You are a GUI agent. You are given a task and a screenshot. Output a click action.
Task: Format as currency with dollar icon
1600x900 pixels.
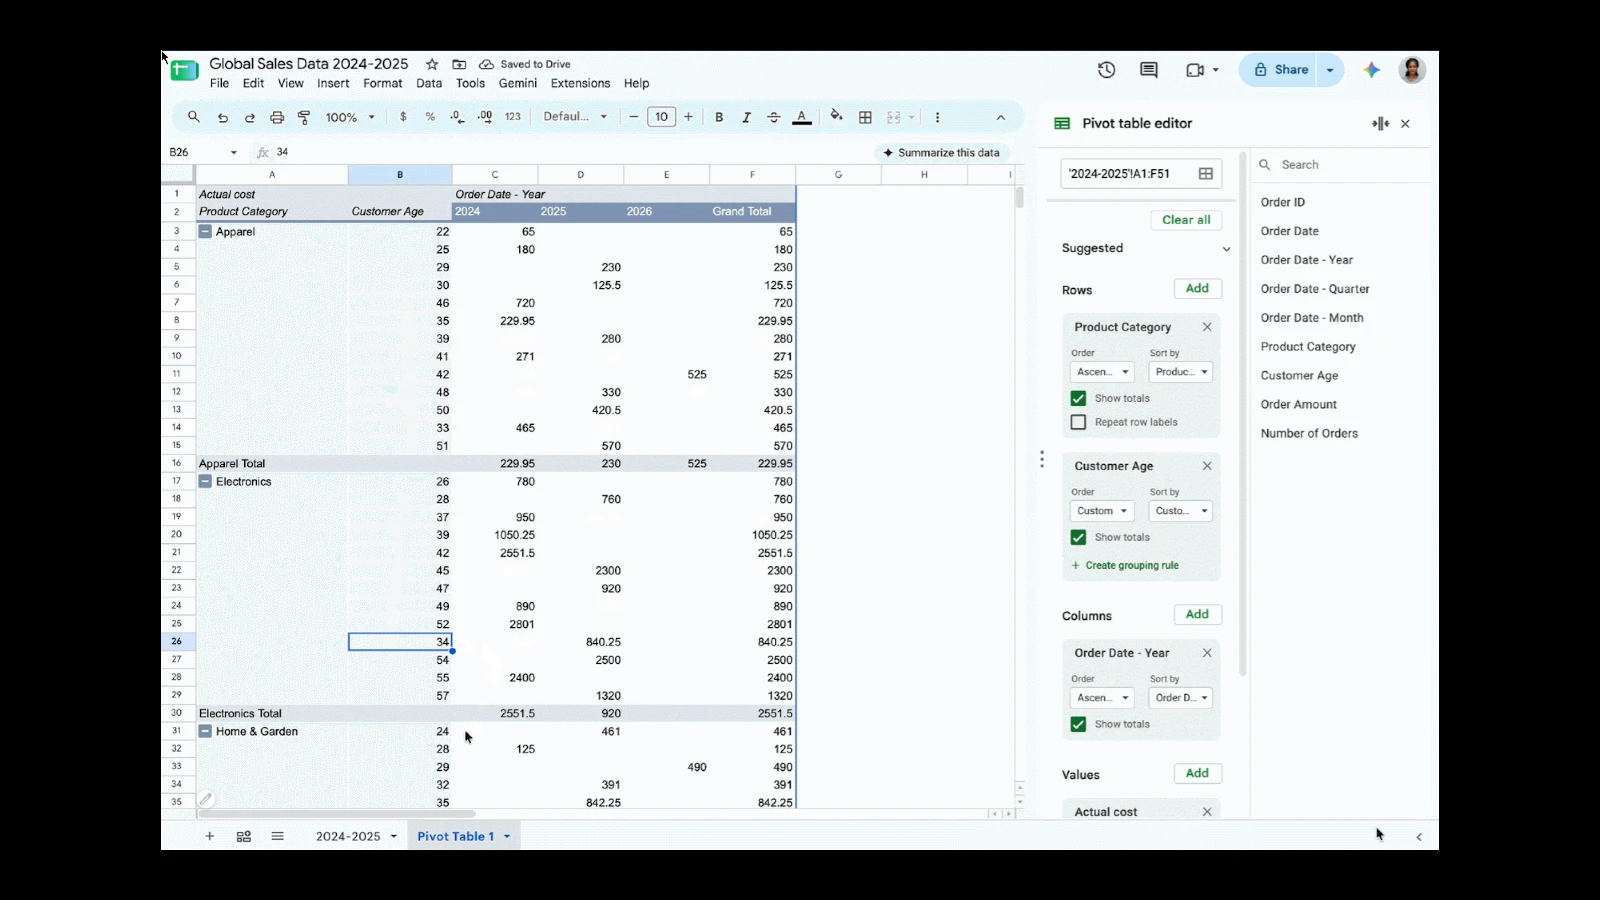403,117
